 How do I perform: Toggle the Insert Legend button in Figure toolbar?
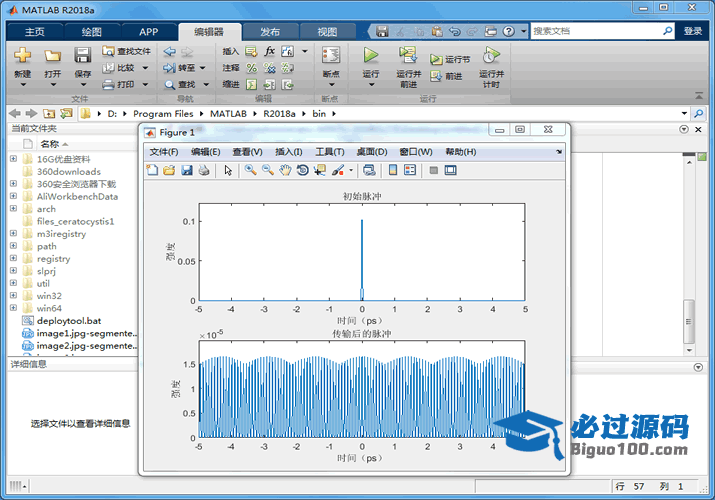410,170
